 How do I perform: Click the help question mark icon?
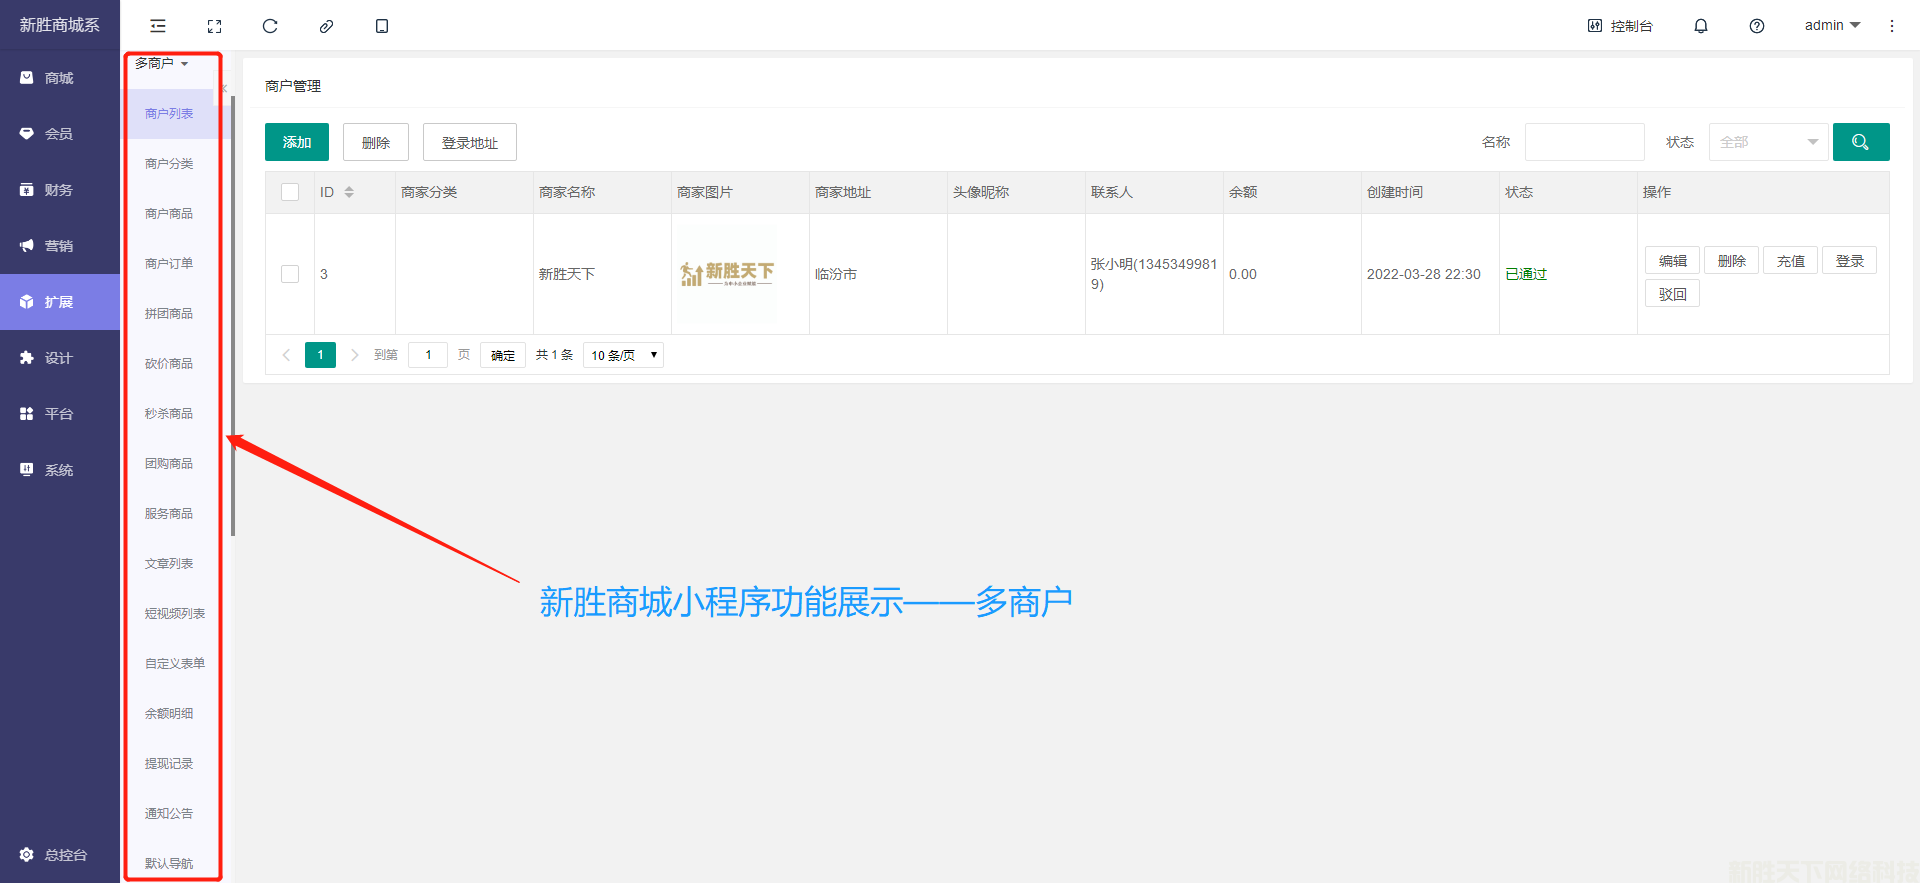tap(1756, 26)
